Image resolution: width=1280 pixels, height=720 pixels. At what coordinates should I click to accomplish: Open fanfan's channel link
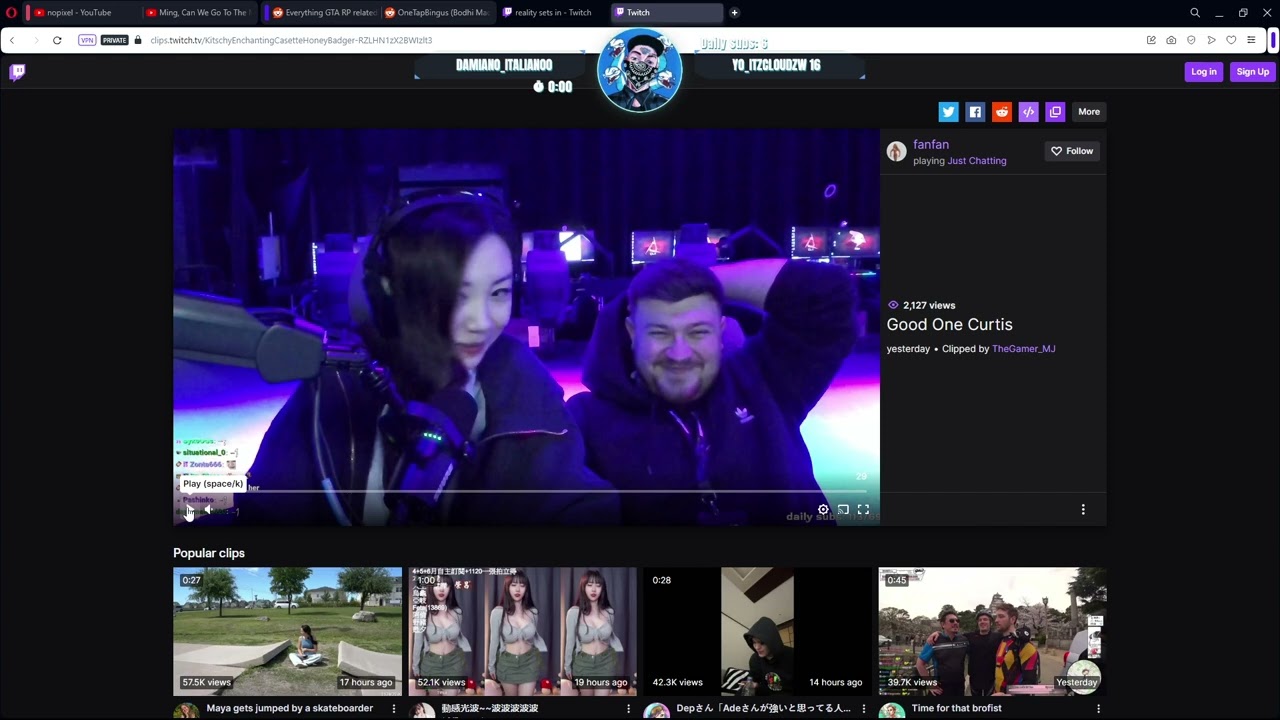tap(931, 144)
